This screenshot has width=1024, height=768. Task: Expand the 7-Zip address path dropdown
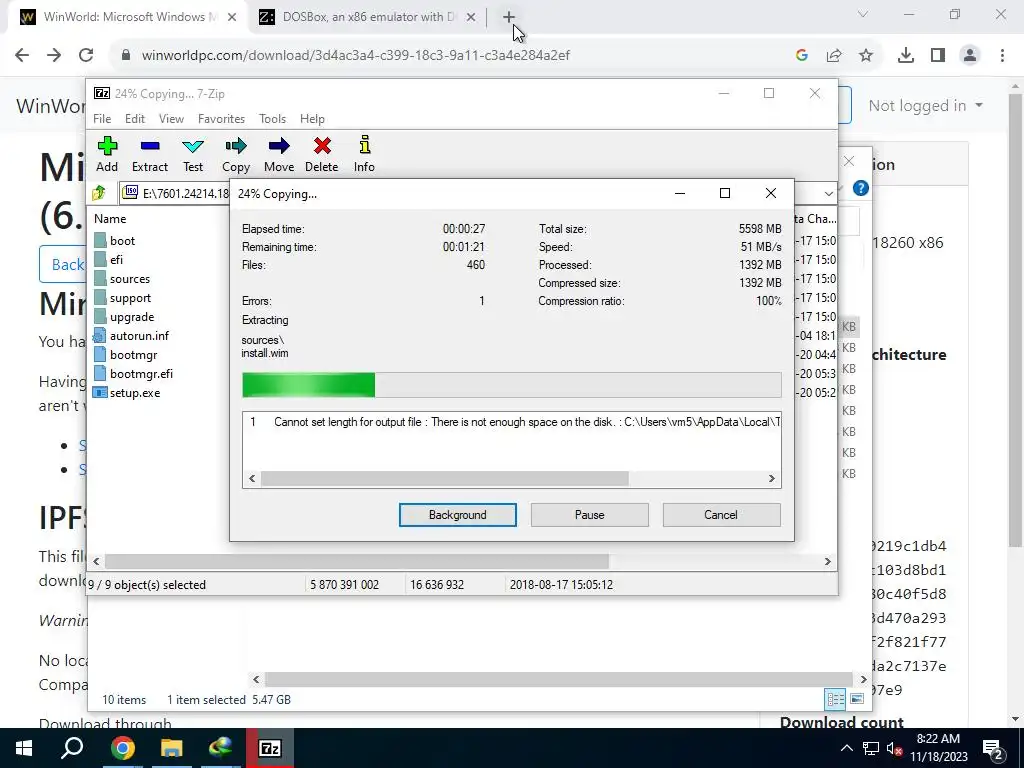(828, 193)
